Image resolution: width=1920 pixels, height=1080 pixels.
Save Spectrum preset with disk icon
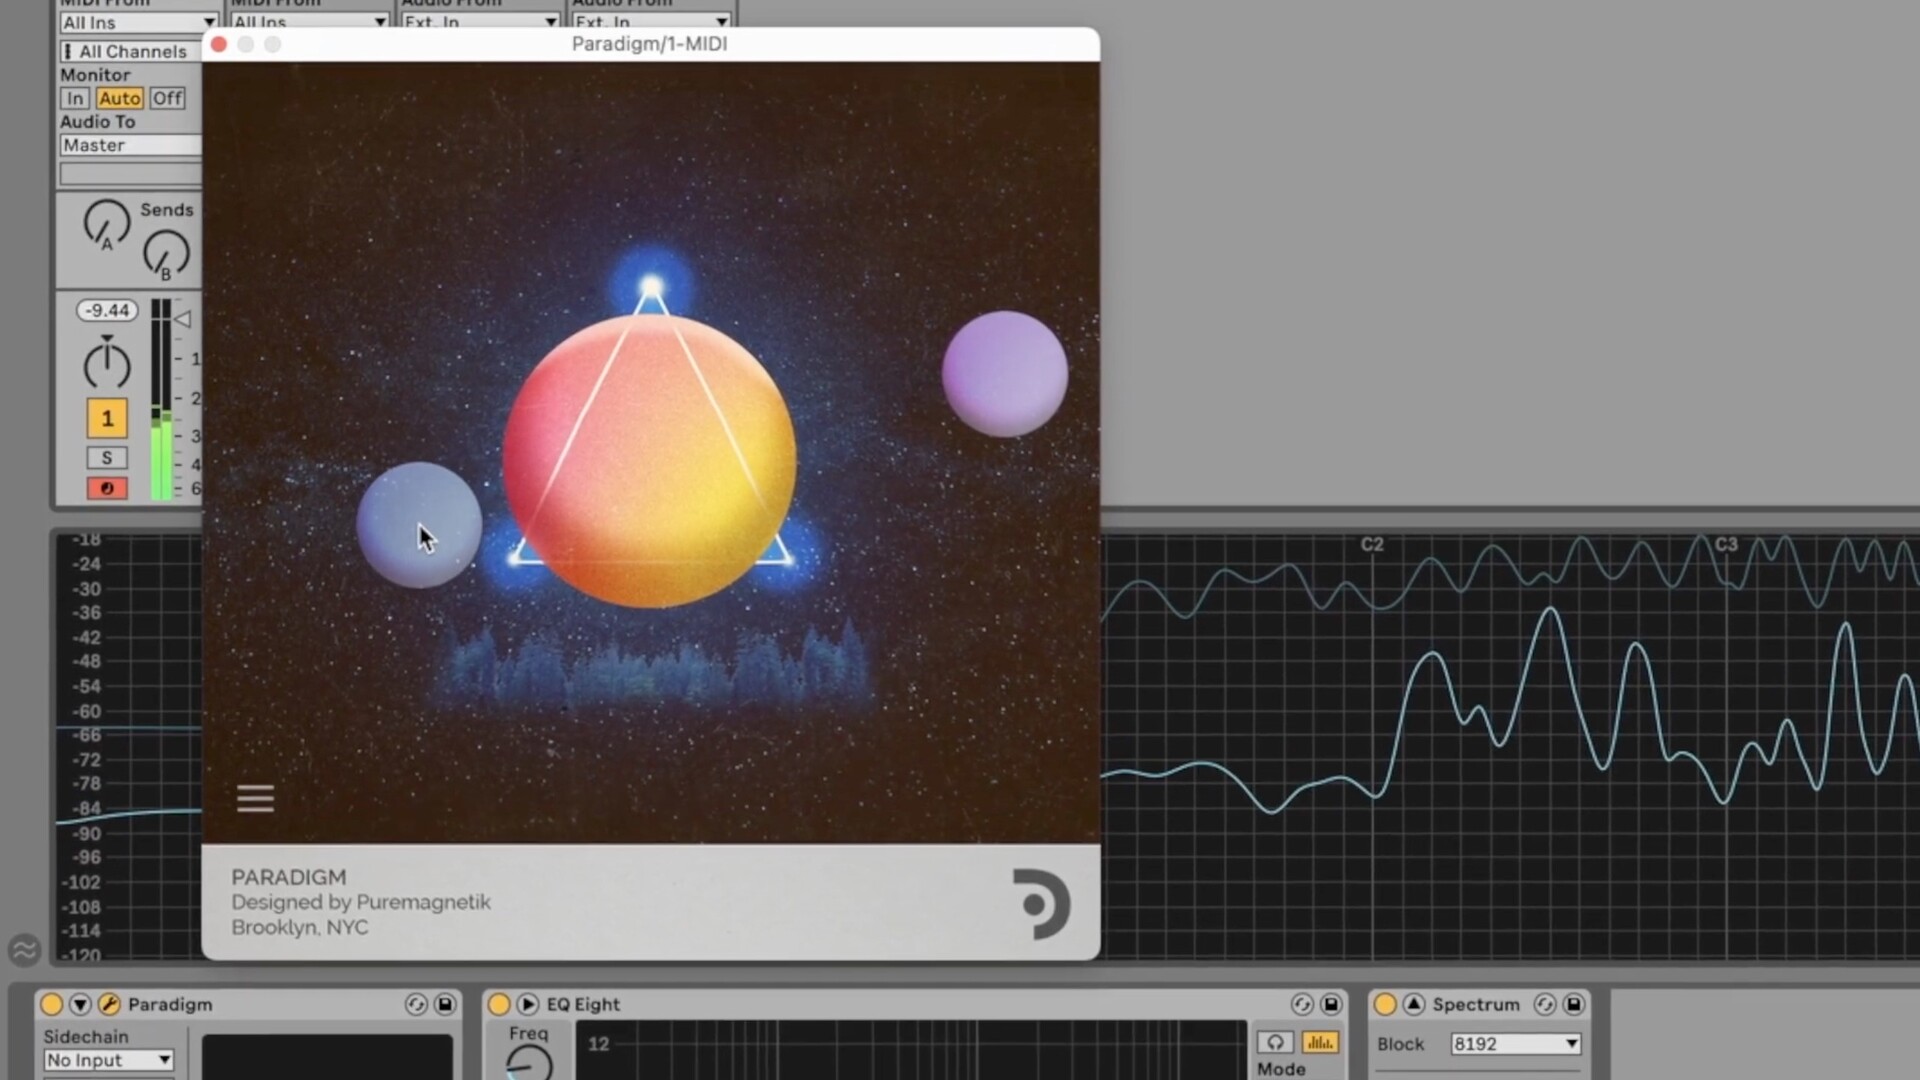tap(1574, 1004)
